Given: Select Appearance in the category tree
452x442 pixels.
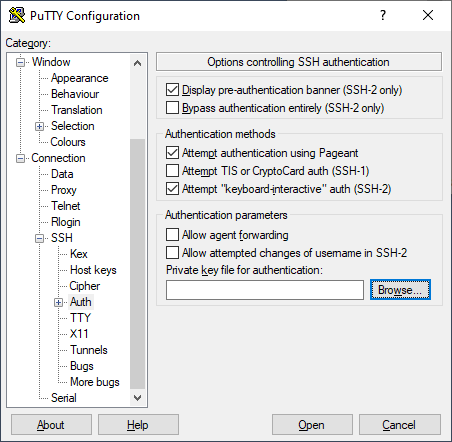Looking at the screenshot, I should (x=80, y=78).
